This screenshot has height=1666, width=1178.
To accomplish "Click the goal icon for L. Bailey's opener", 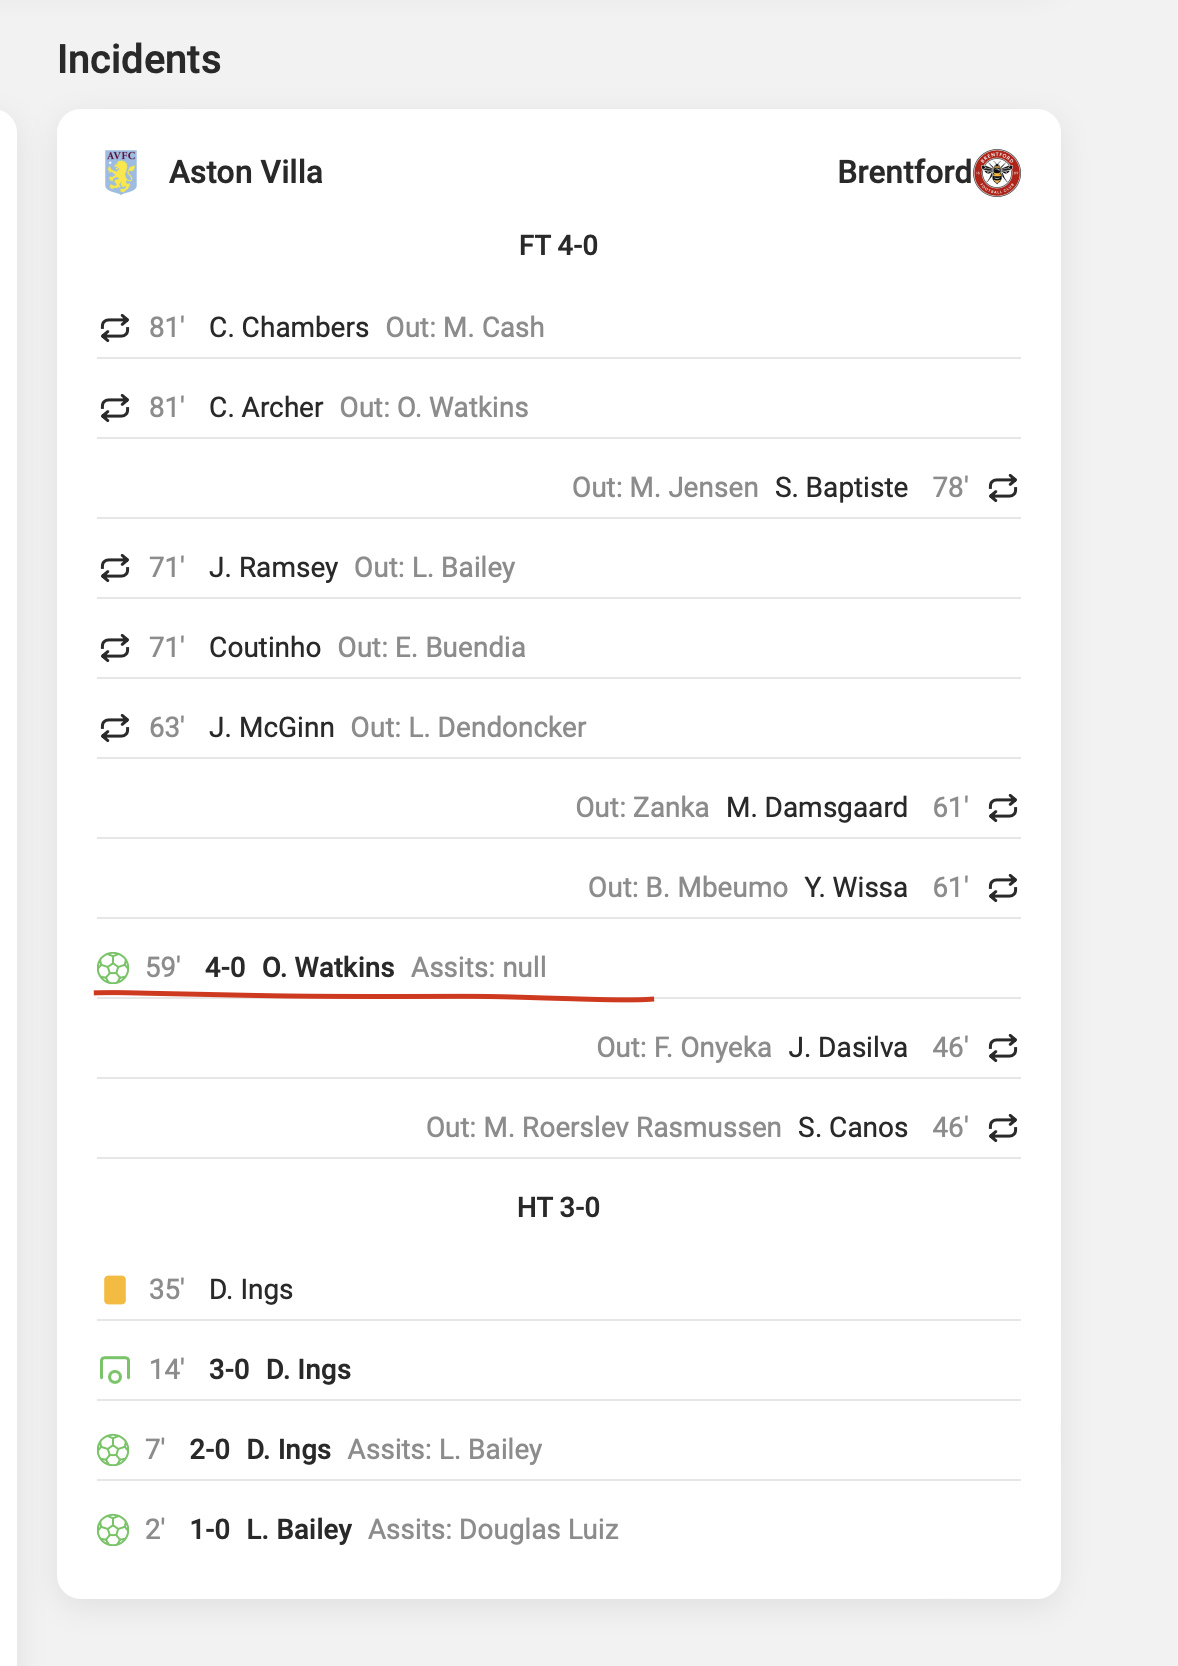I will [x=112, y=1528].
